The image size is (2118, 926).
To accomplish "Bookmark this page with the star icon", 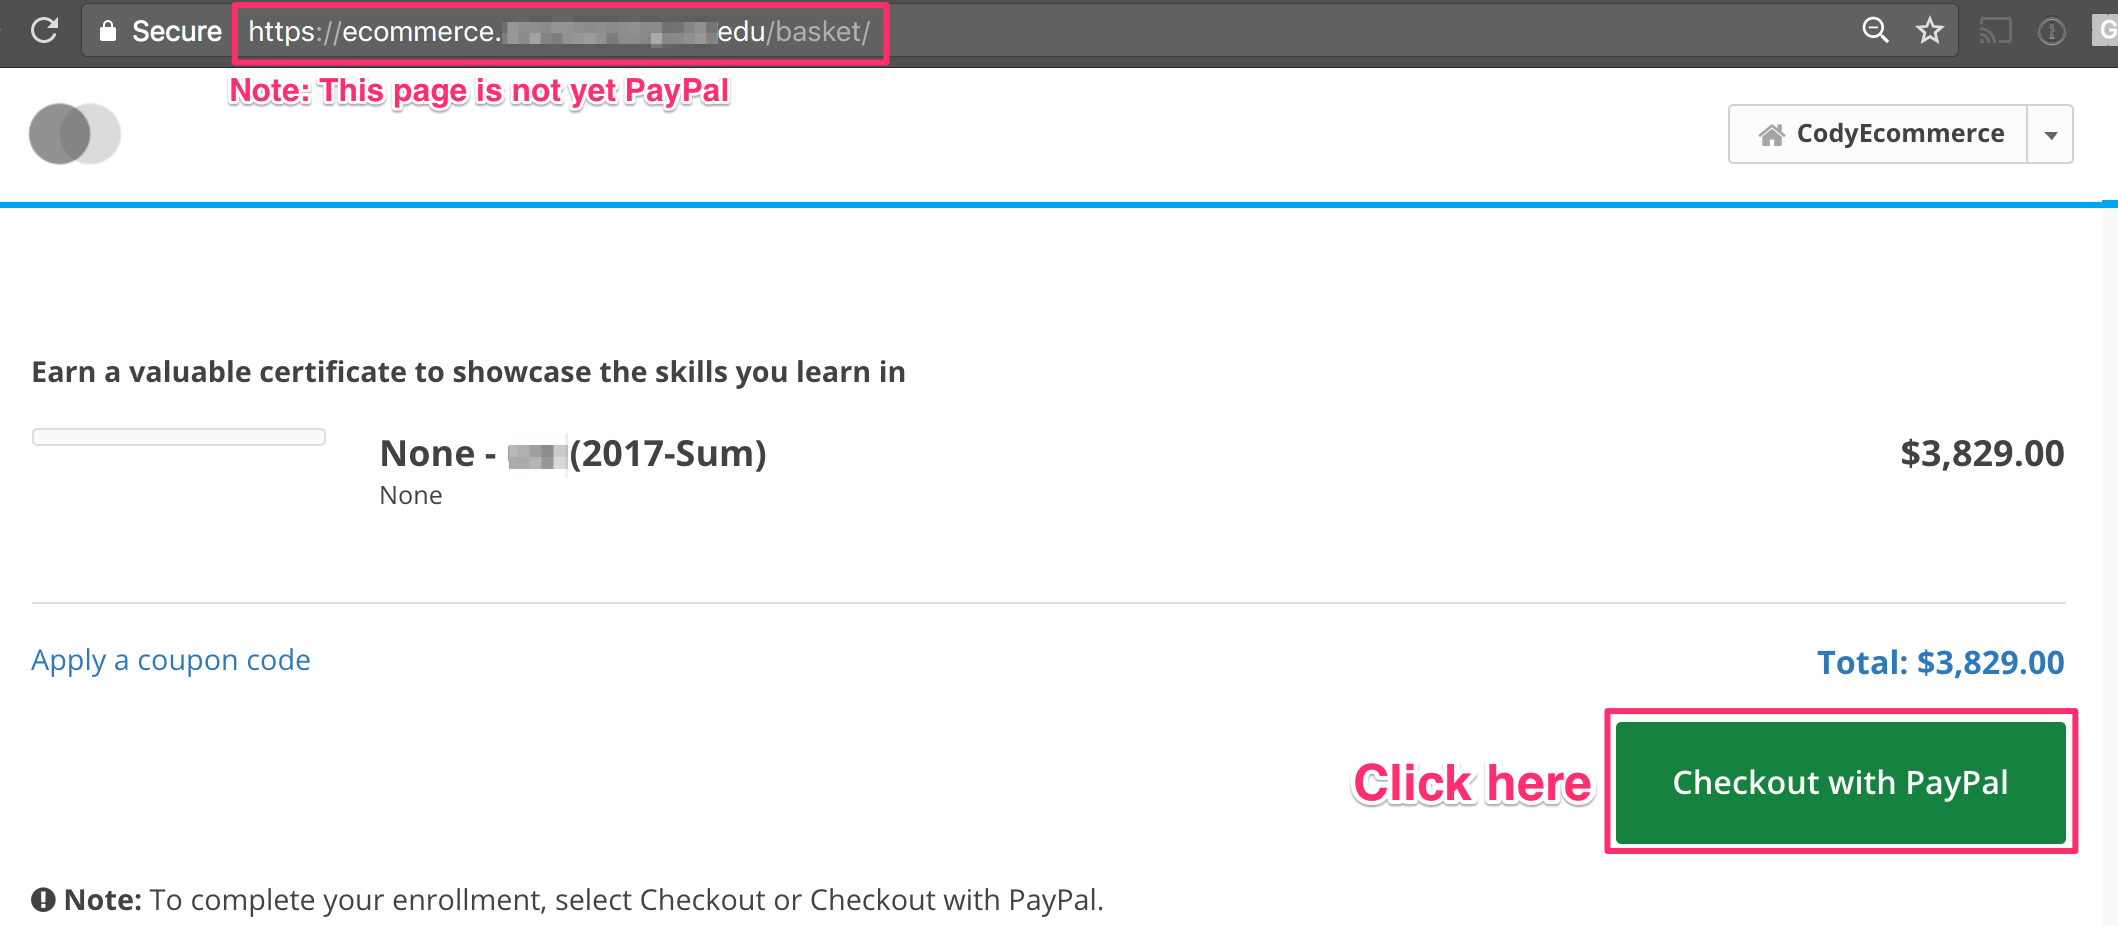I will pos(1929,30).
